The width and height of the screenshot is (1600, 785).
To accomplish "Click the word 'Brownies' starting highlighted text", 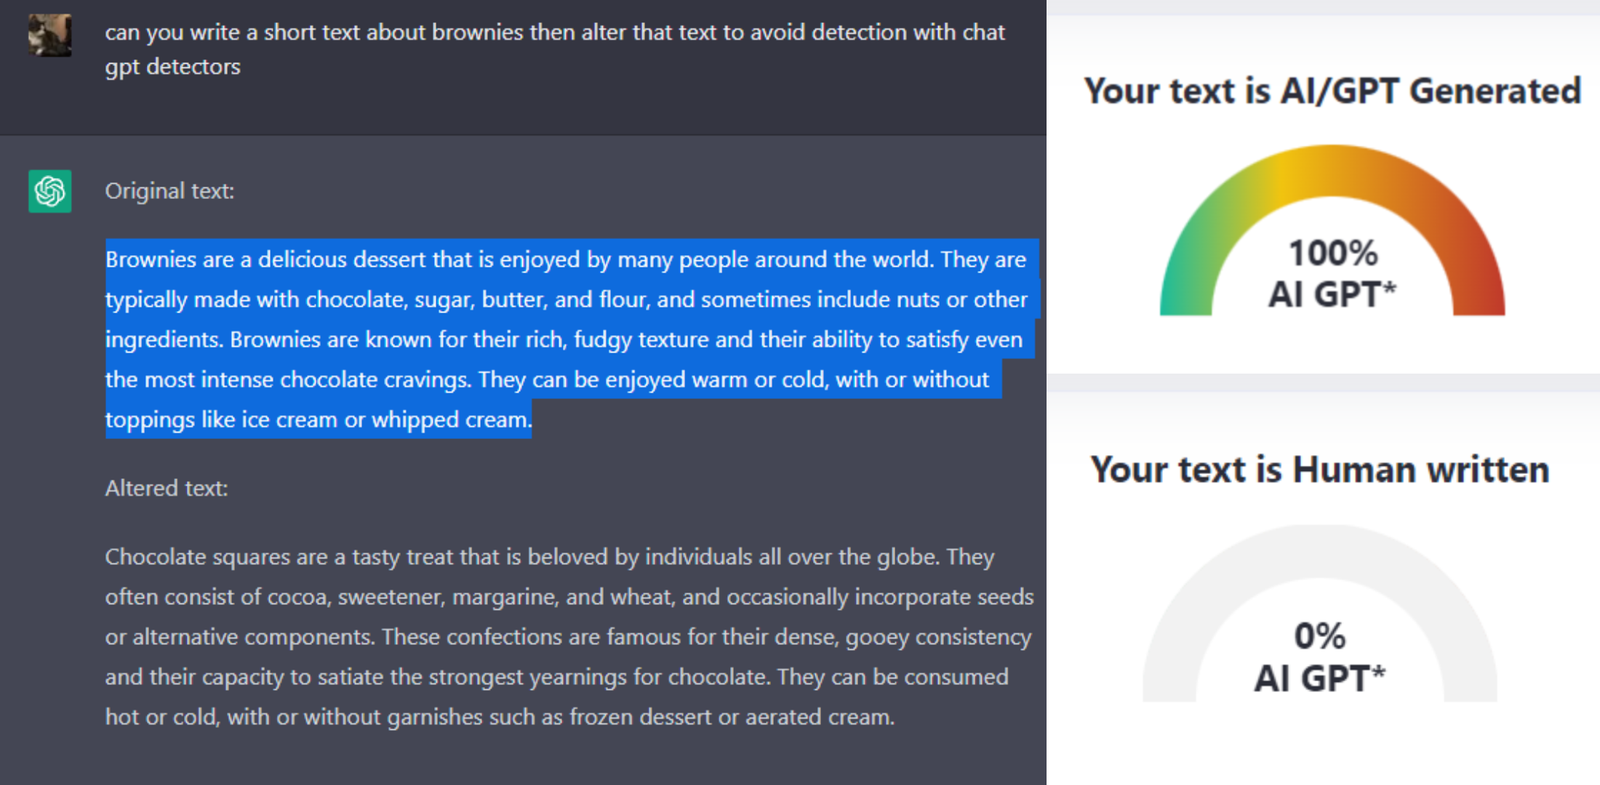I will tap(151, 260).
